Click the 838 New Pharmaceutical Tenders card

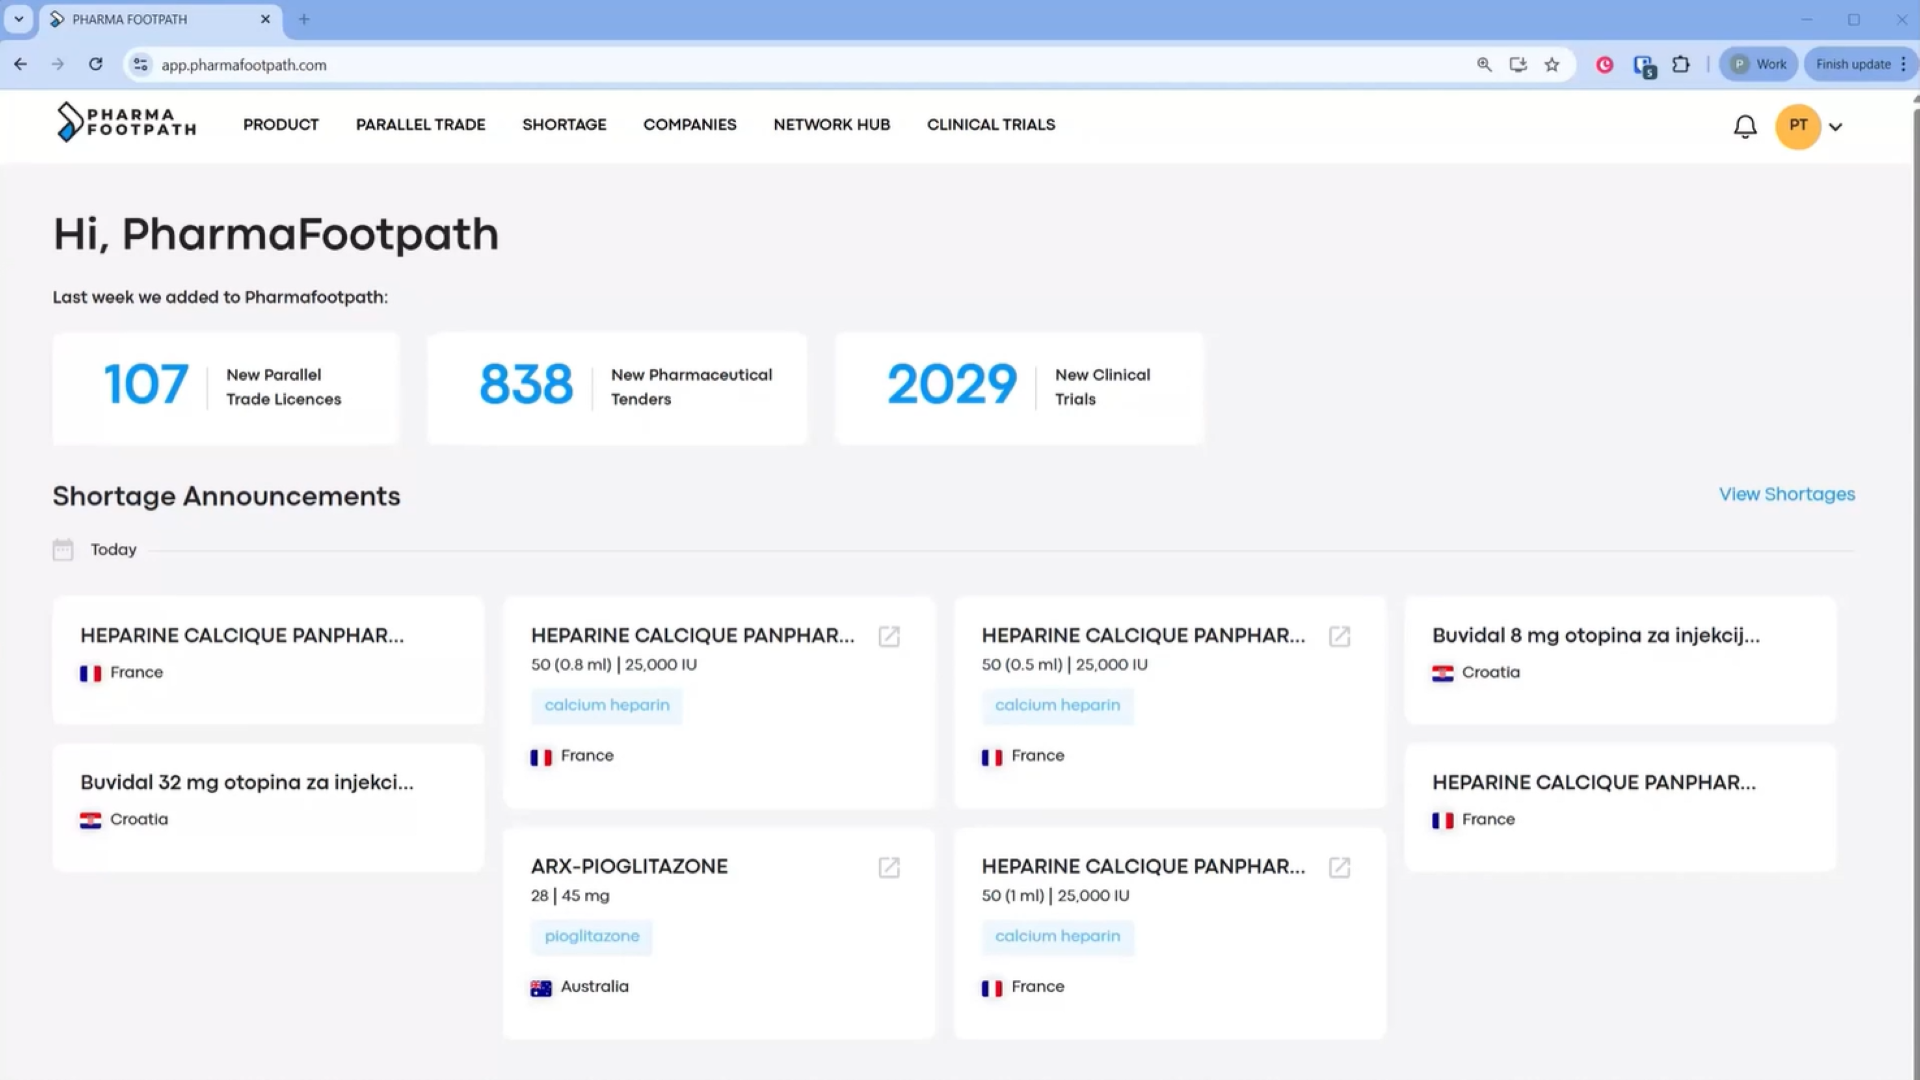[x=616, y=388]
